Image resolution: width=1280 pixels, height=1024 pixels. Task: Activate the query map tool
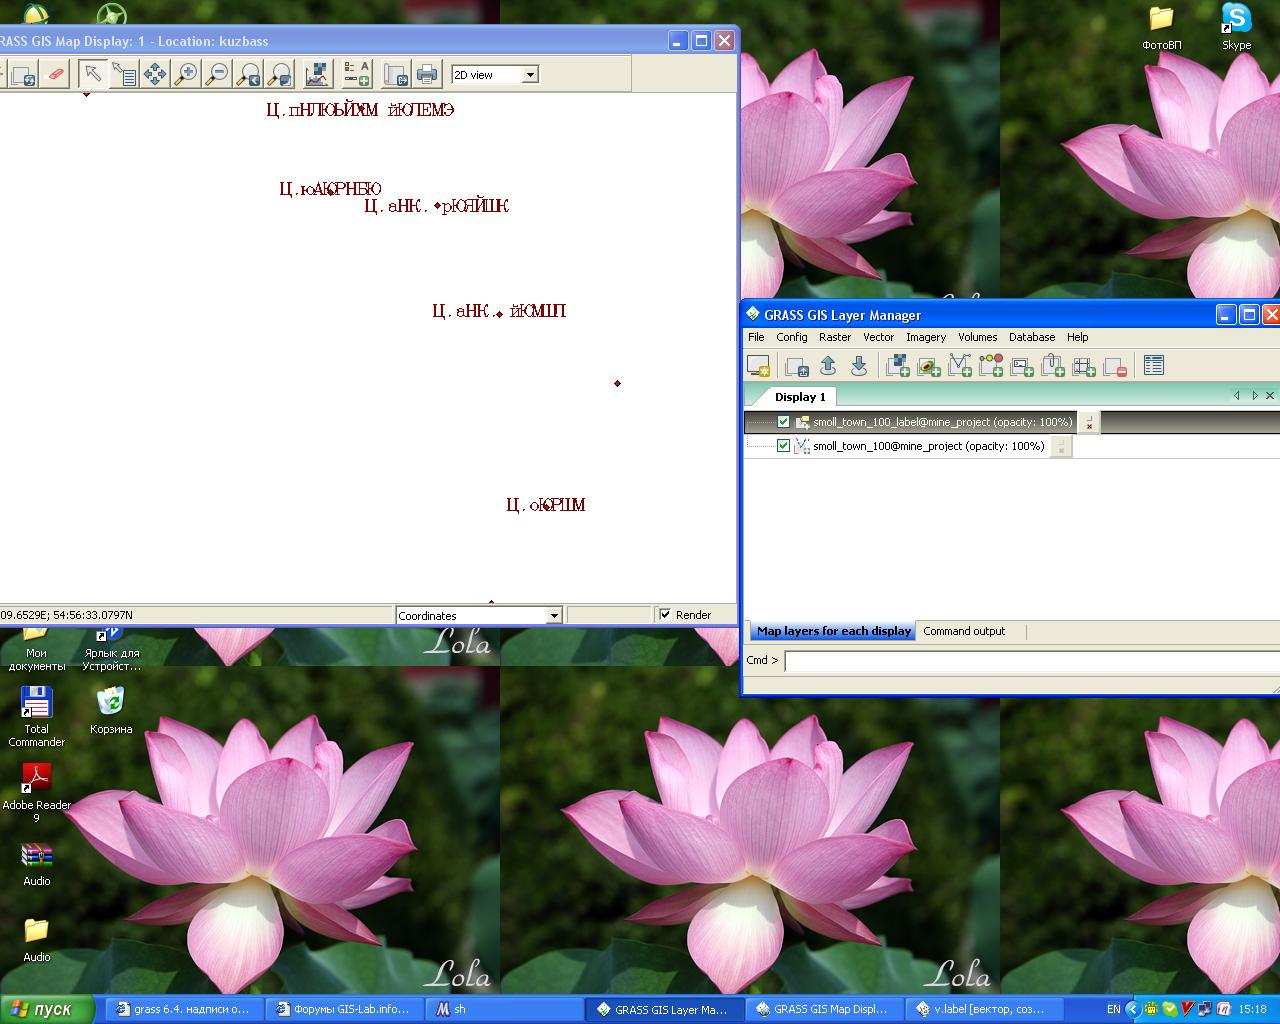pyautogui.click(x=124, y=74)
